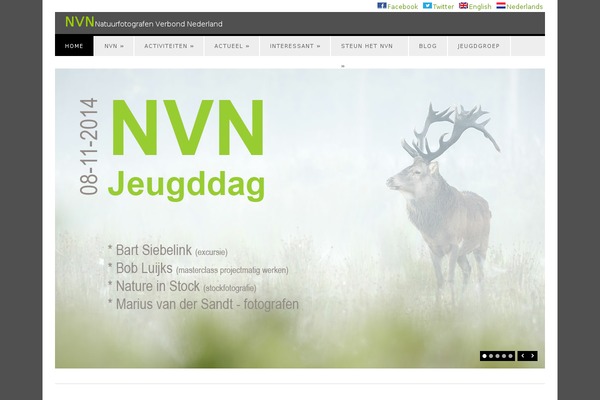The height and width of the screenshot is (400, 600).
Task: Click the Twitter bird icon
Action: pos(427,5)
